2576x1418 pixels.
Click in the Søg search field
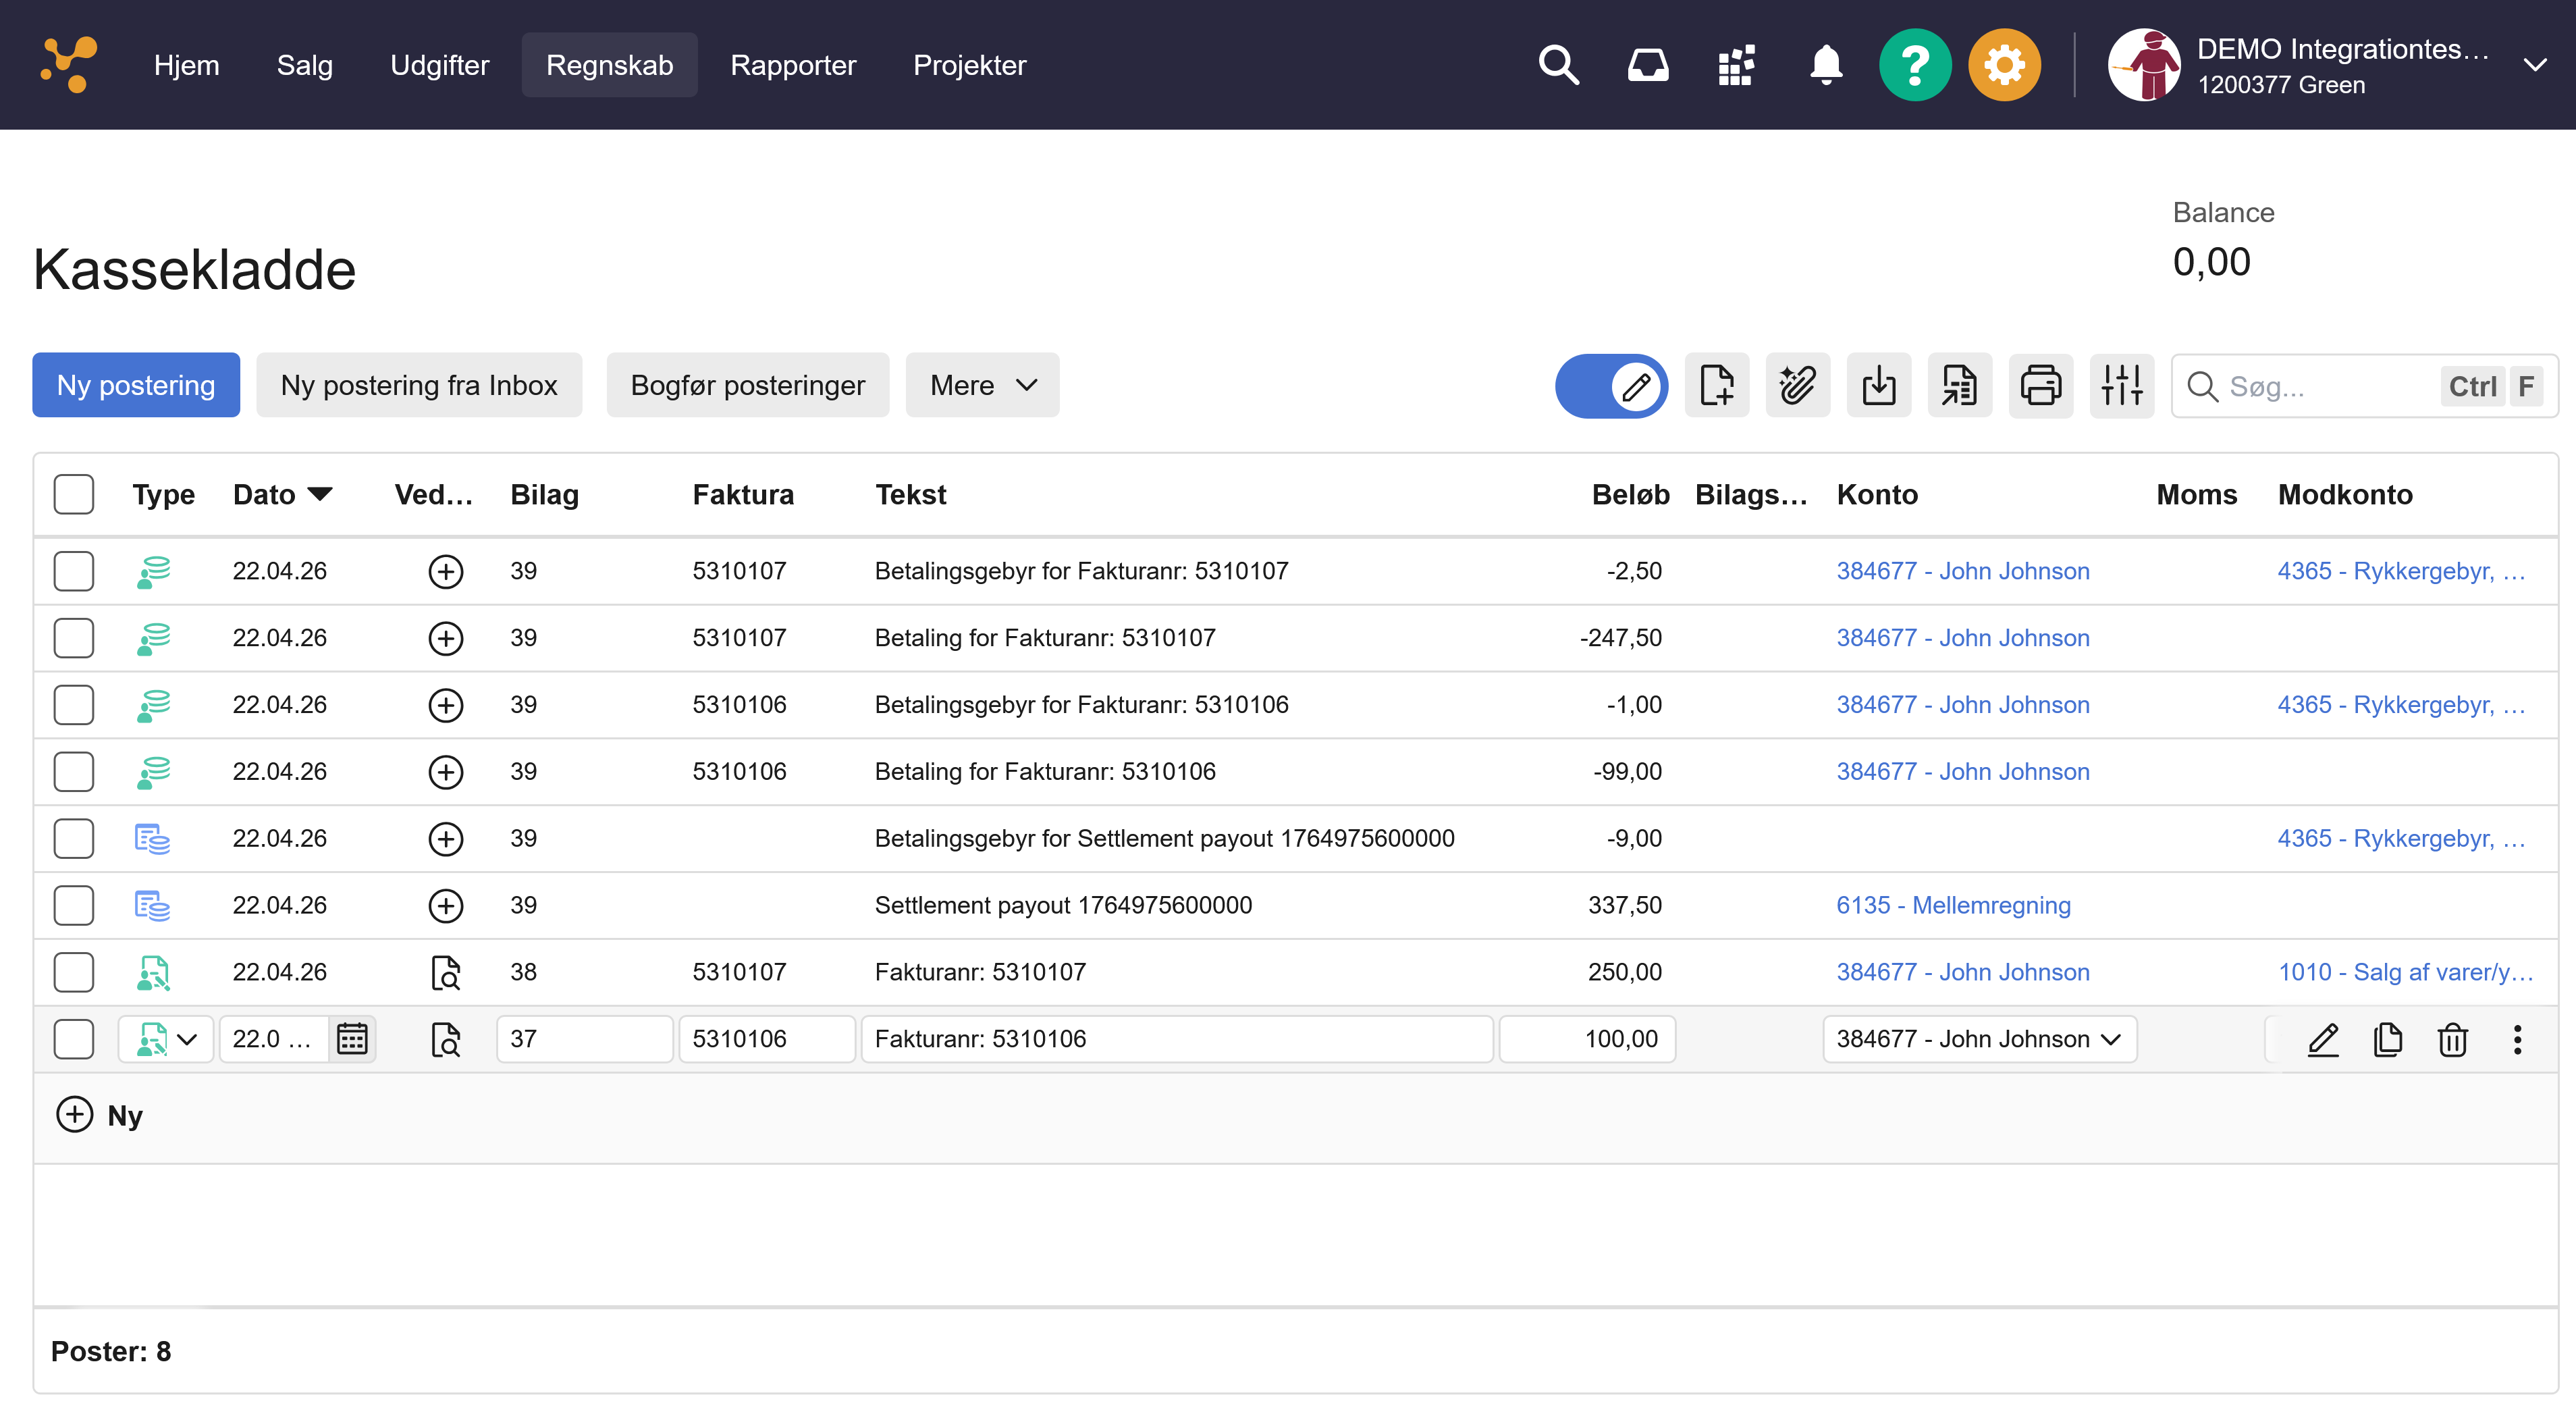[x=2320, y=386]
